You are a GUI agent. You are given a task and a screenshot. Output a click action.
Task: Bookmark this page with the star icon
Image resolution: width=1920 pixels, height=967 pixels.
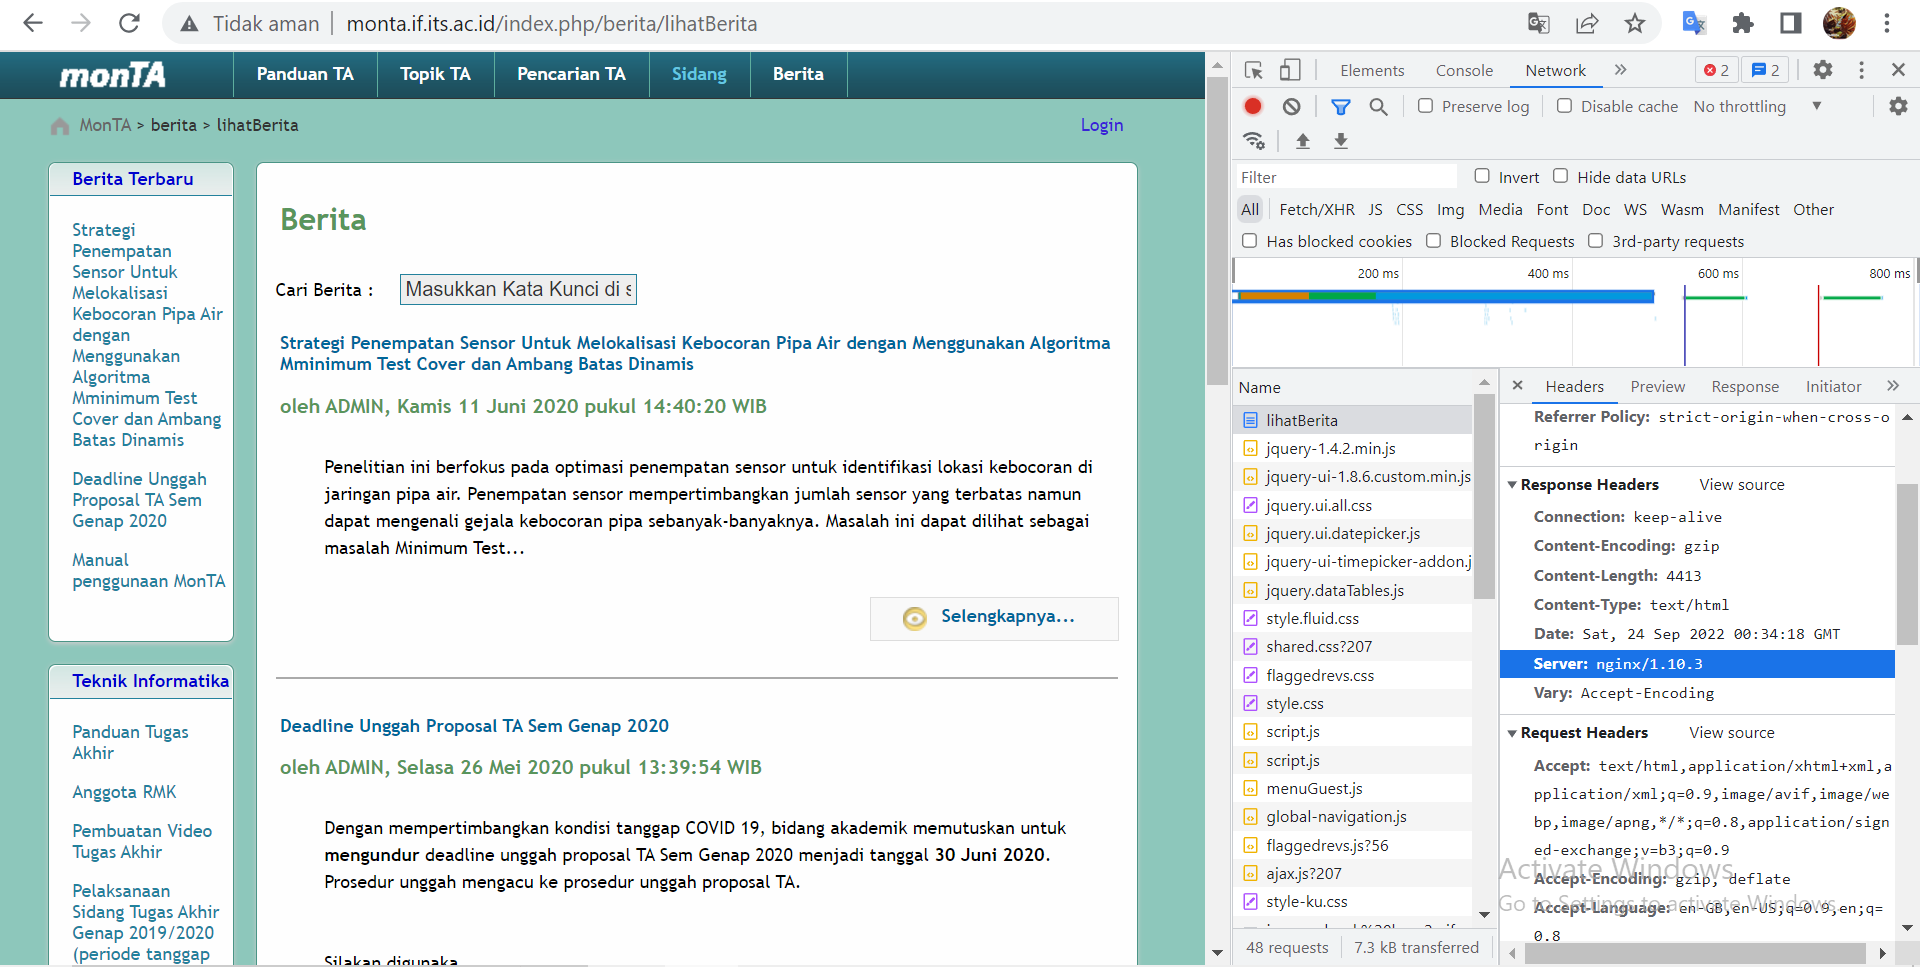(x=1635, y=23)
